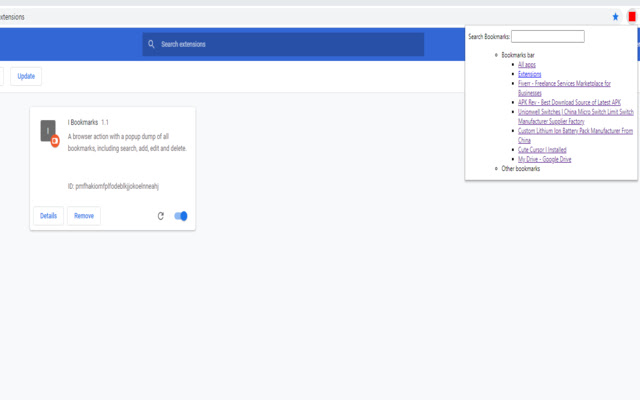Click the I Bookmarks extension logo
Screen dimensions: 640x400
(x=48, y=131)
